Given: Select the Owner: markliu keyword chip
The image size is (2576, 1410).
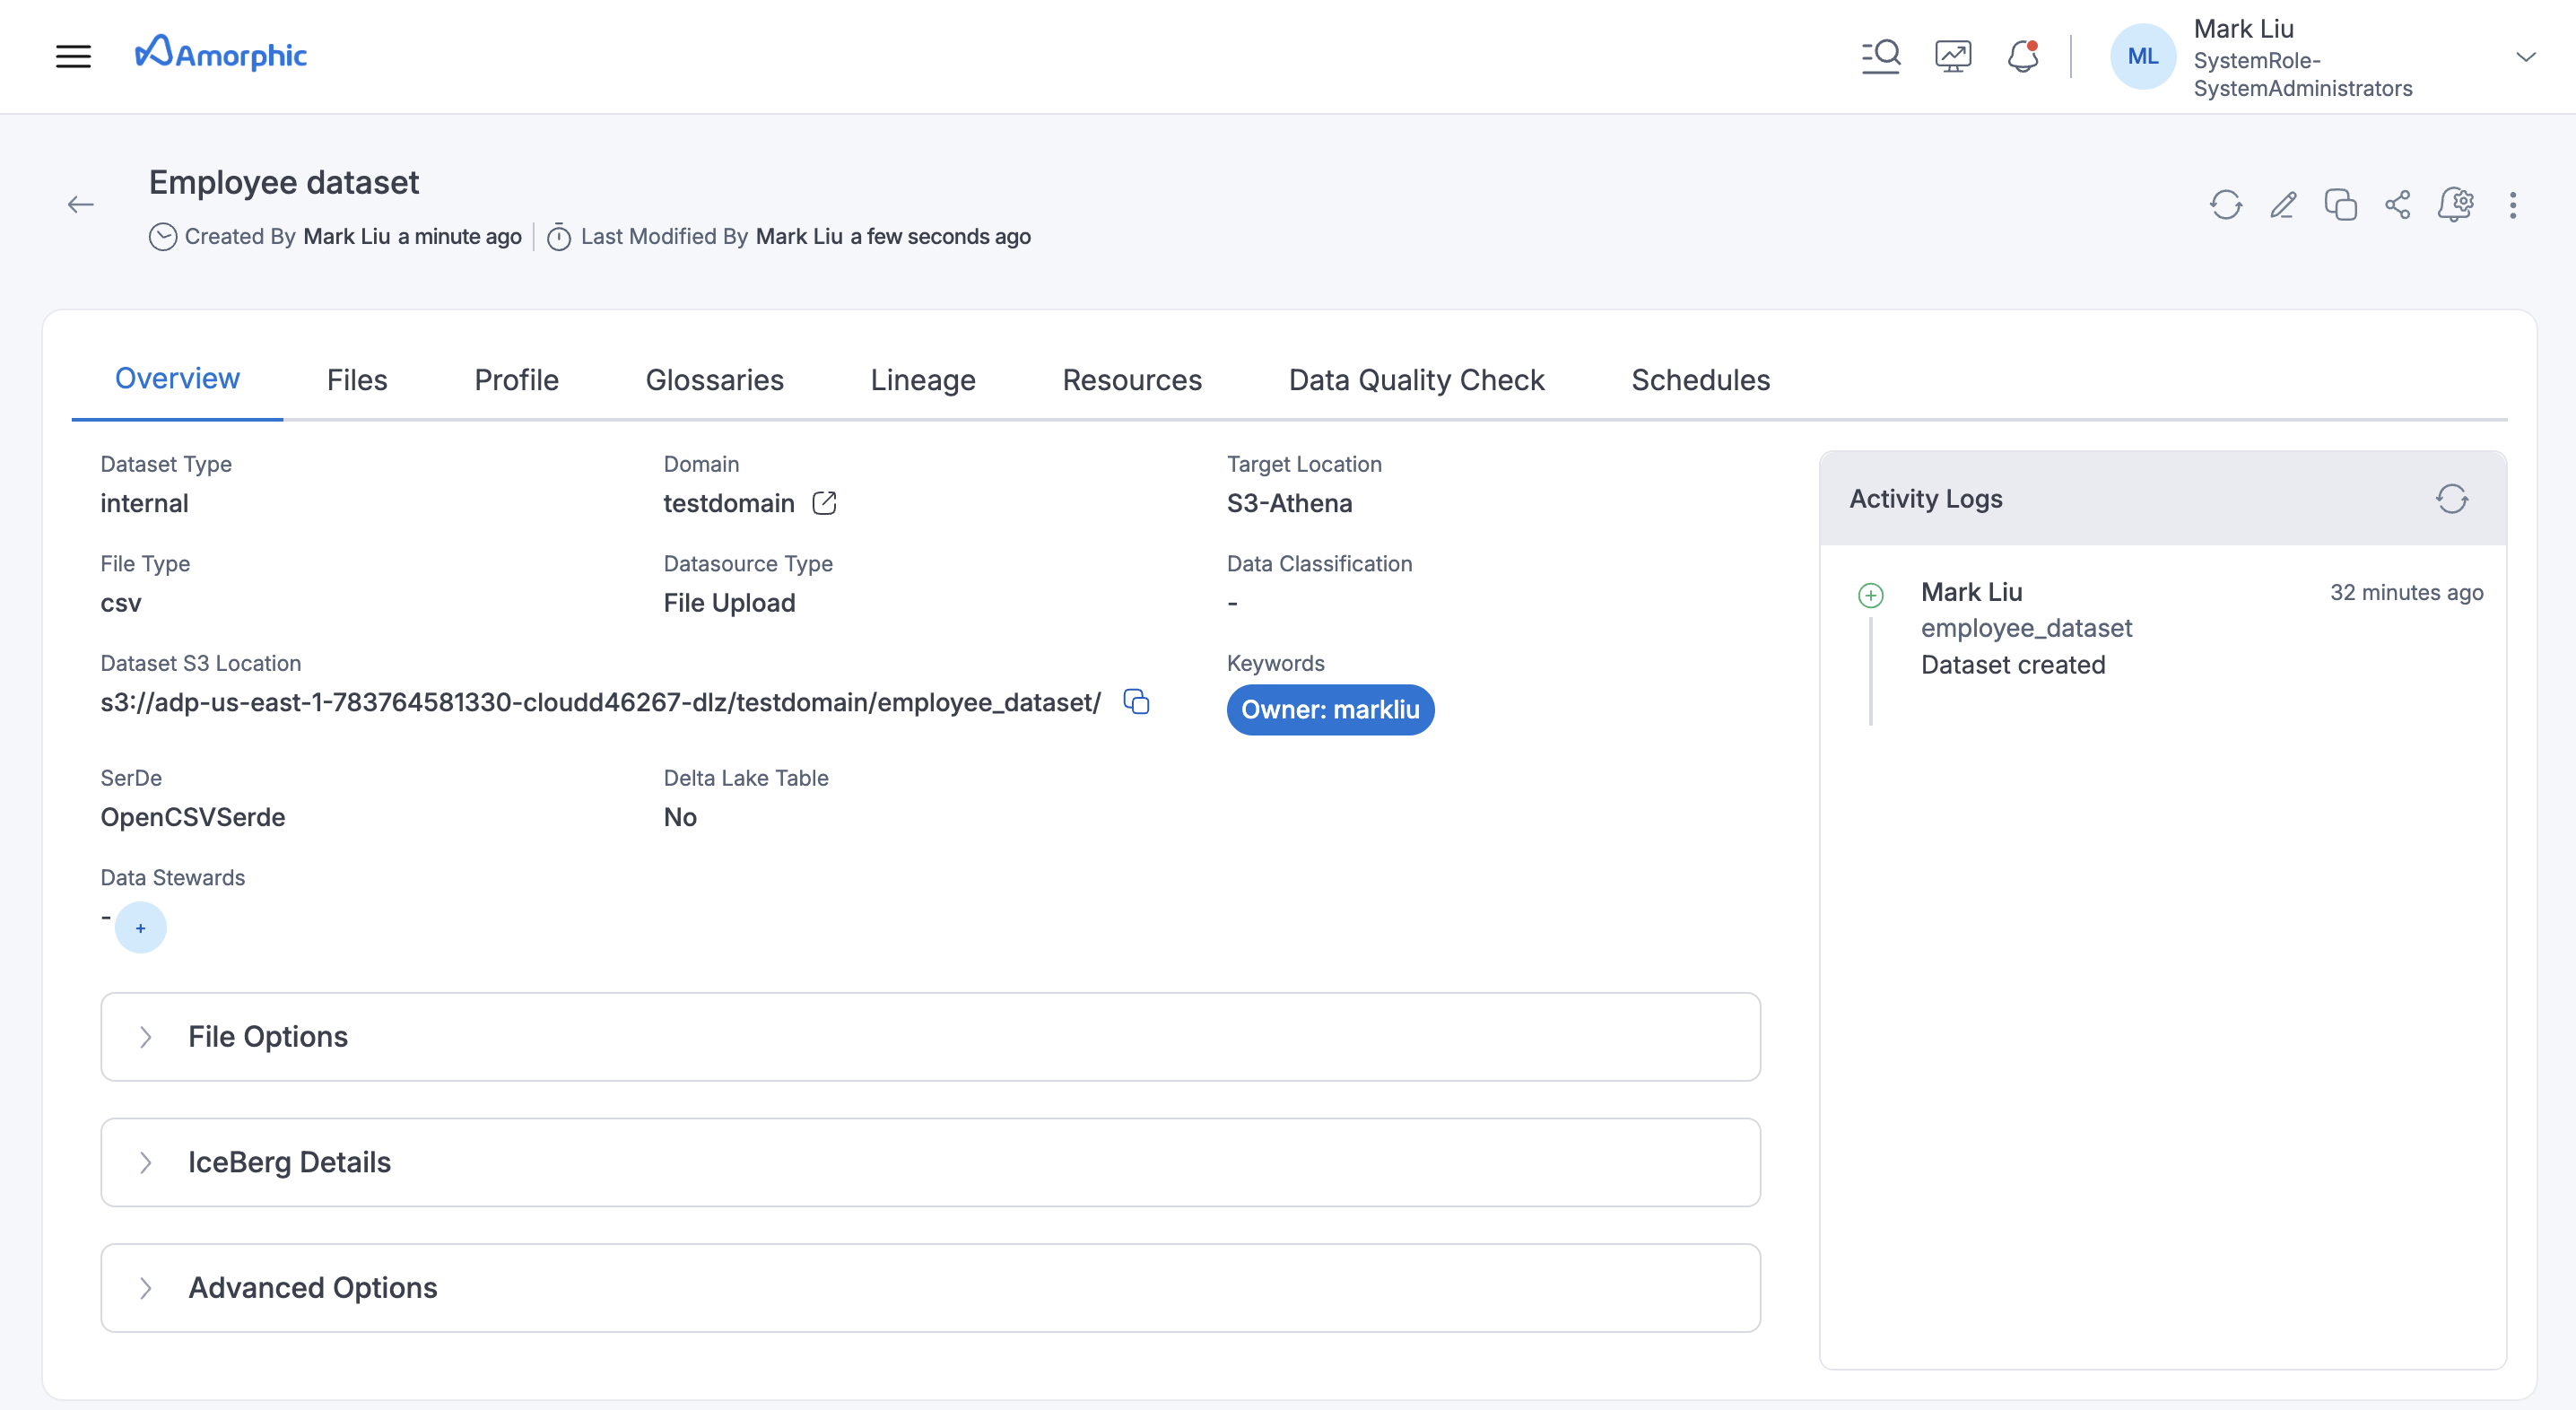Looking at the screenshot, I should point(1330,710).
